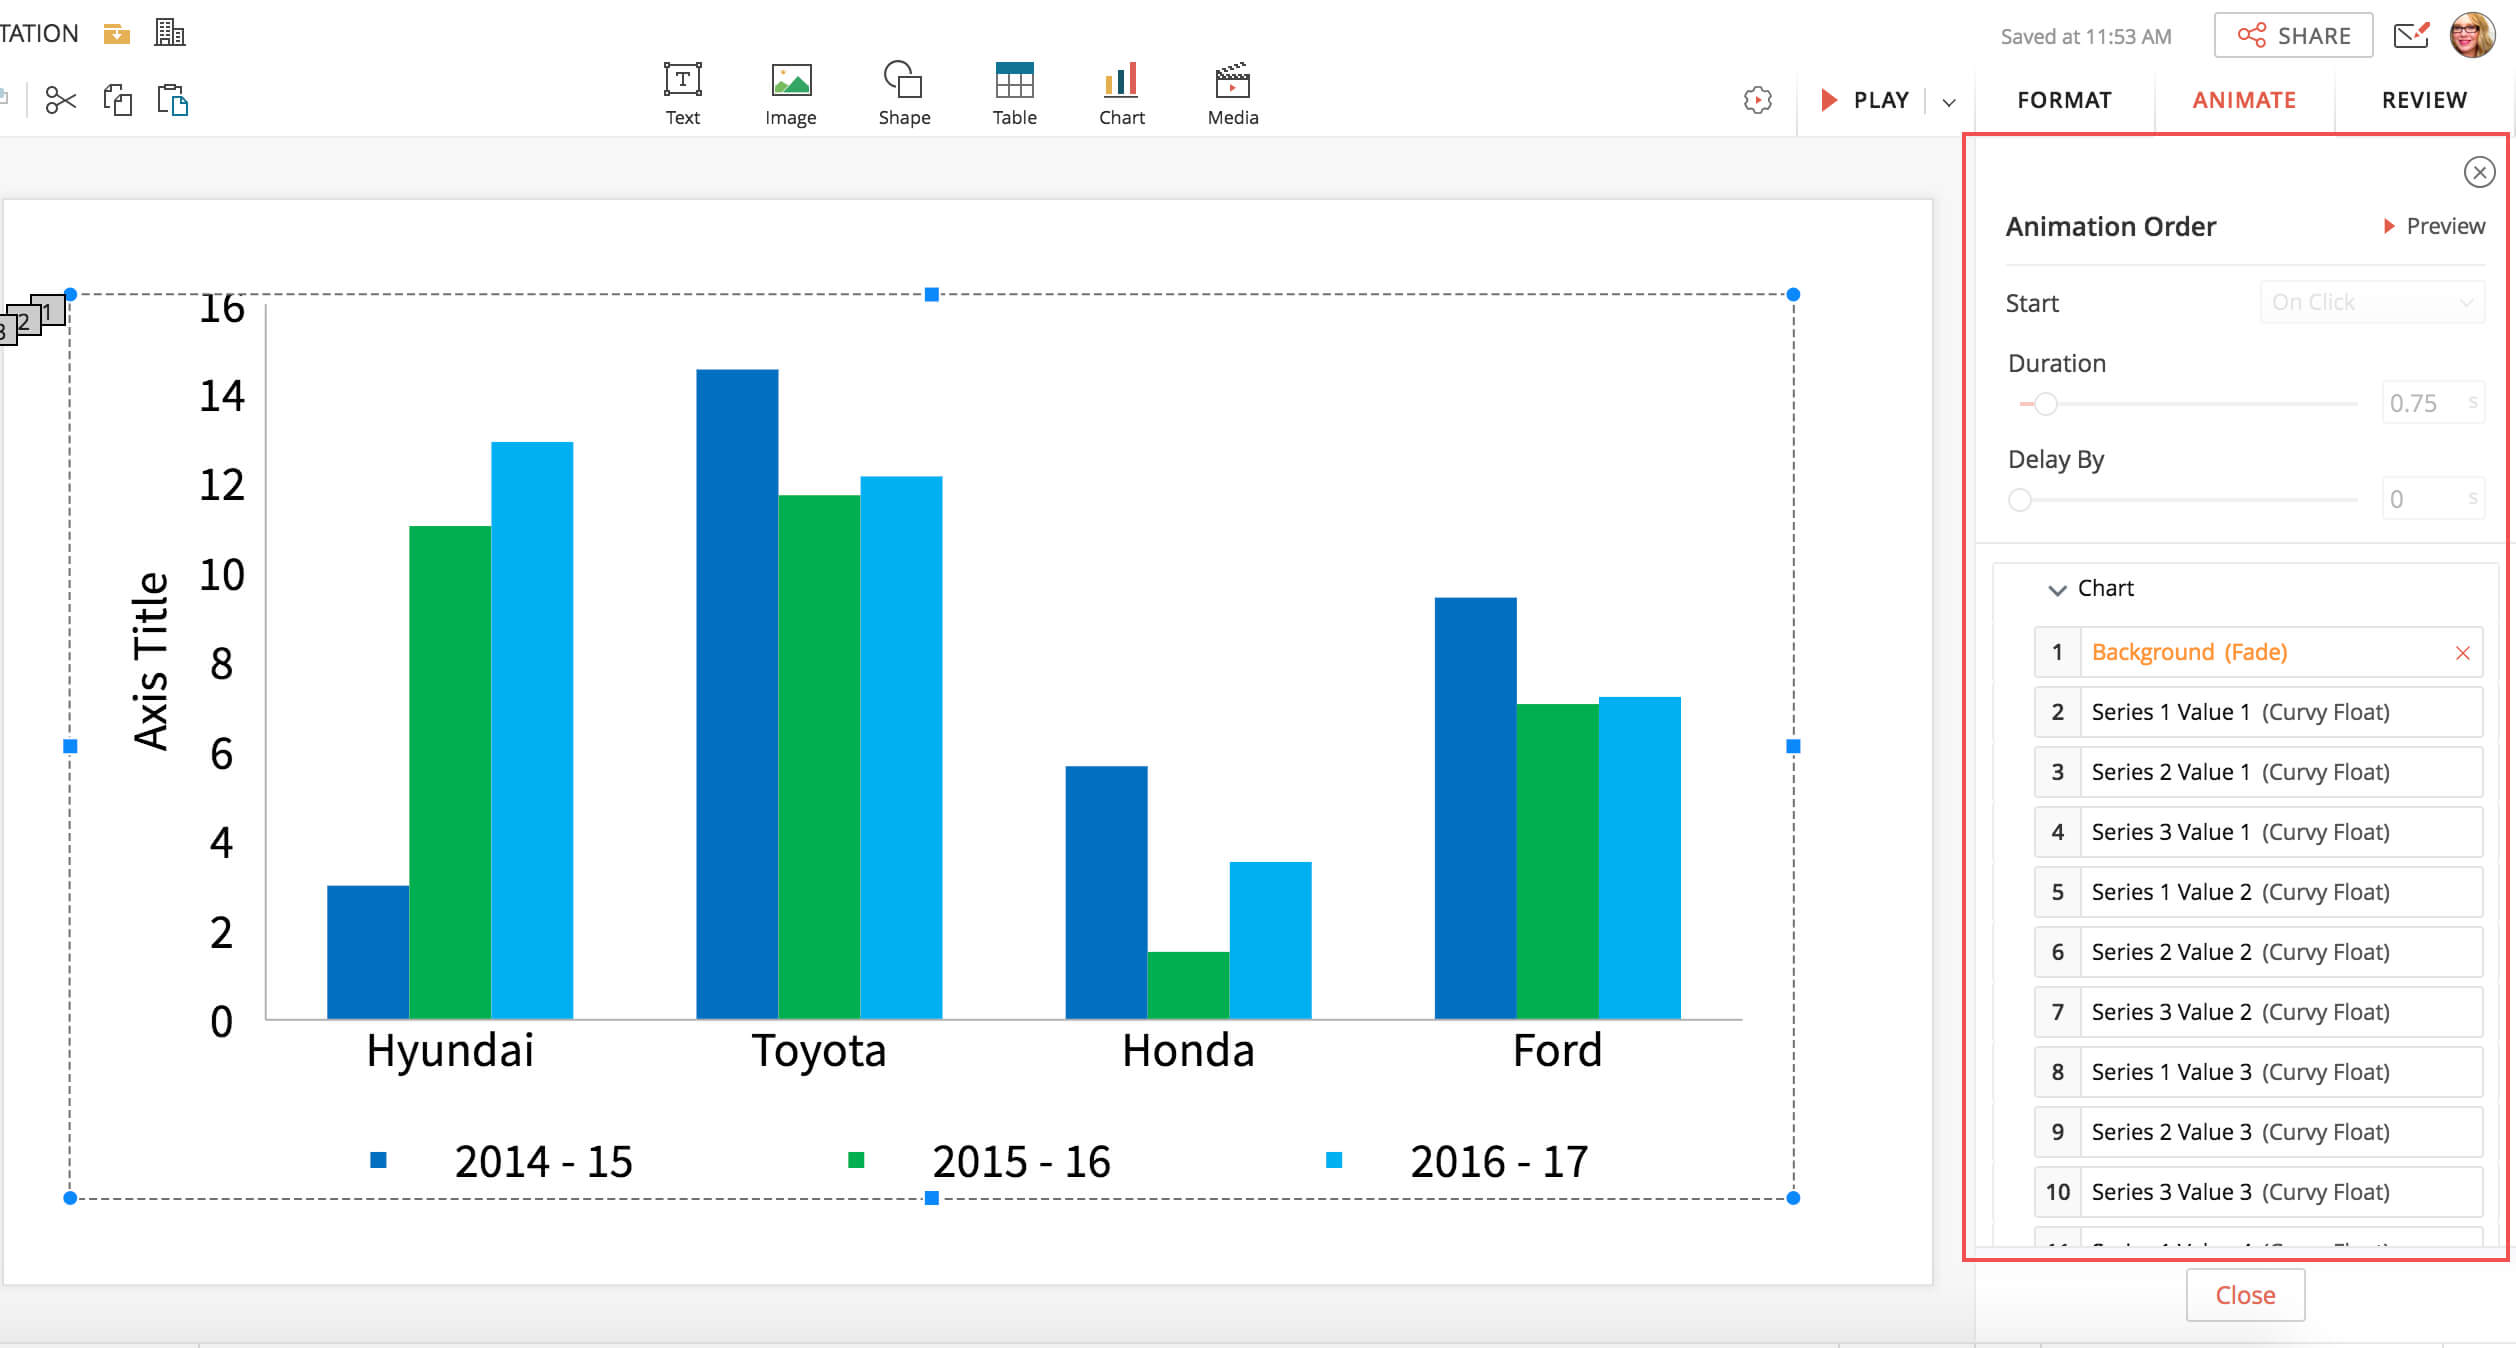Switch to the FORMAT tab
Image resolution: width=2516 pixels, height=1348 pixels.
pos(2064,100)
